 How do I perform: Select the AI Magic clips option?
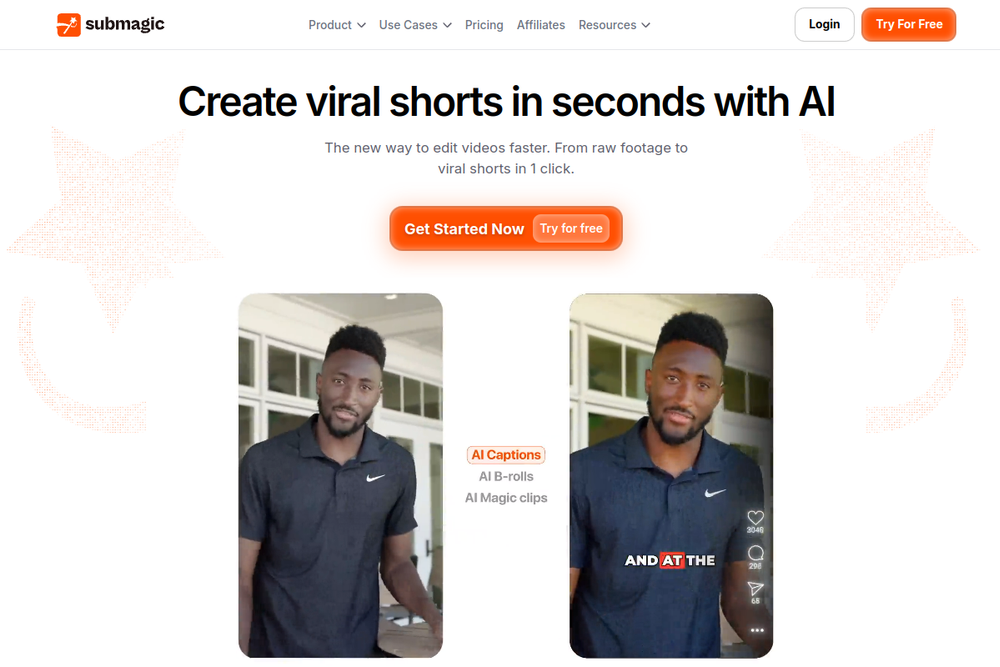506,498
